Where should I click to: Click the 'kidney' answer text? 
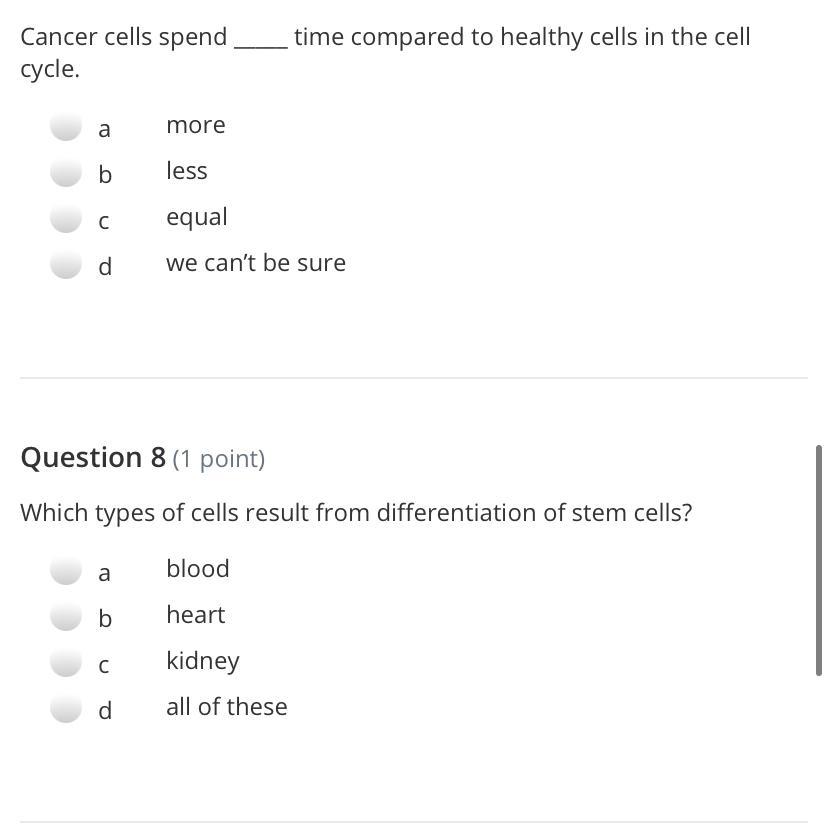[x=203, y=661]
